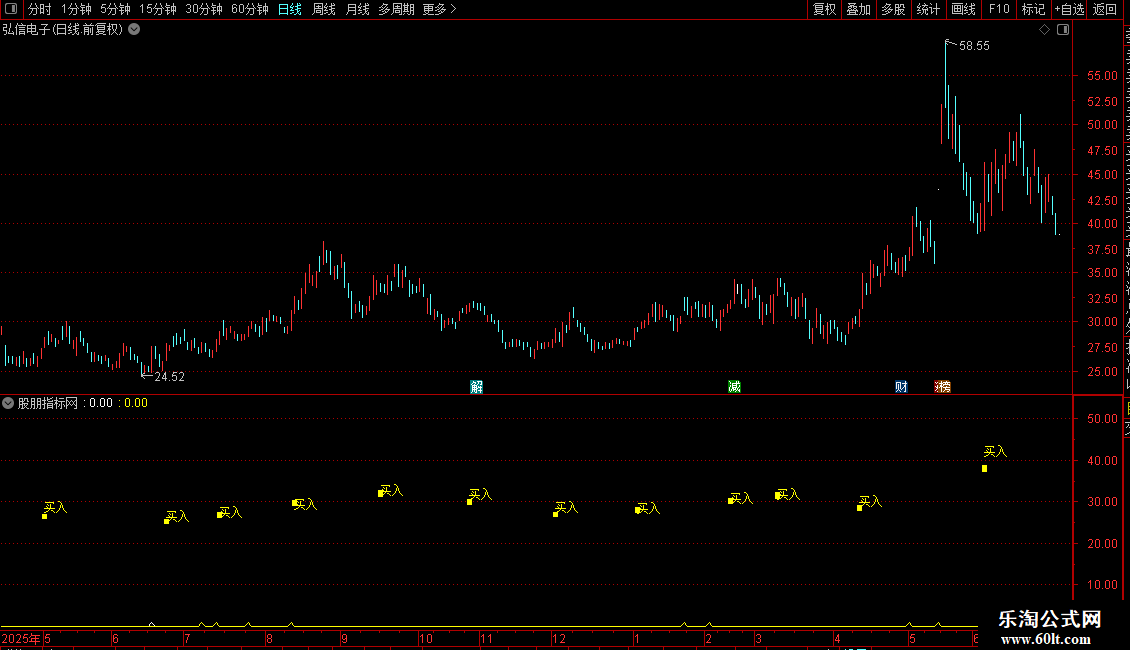The image size is (1130, 650).
Task: Click the 2025年 label on time axis
Action: tap(21, 638)
